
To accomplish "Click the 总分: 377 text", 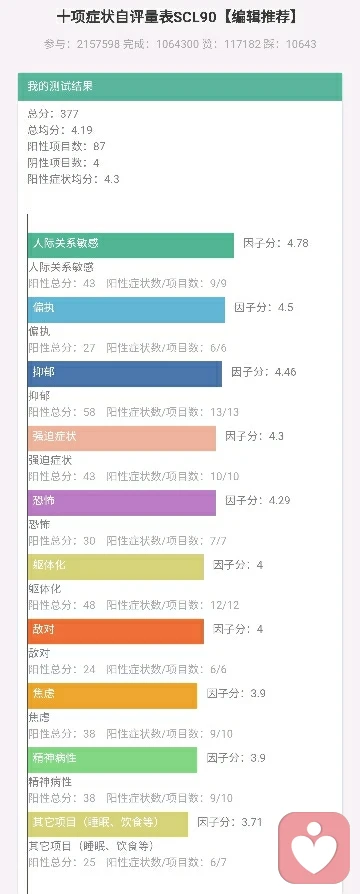I will (53, 113).
